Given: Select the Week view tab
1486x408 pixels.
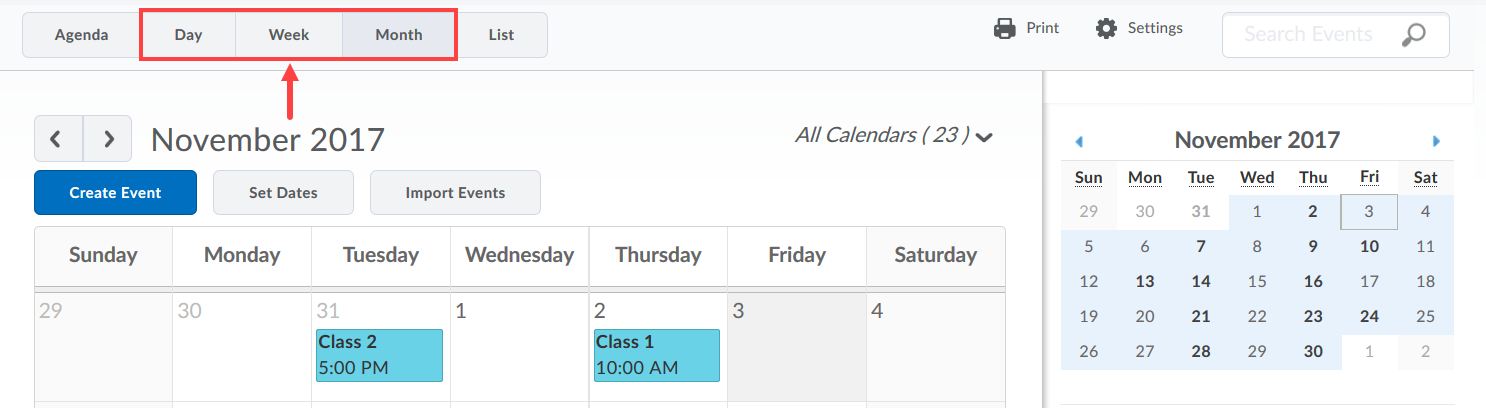Looking at the screenshot, I should [x=289, y=35].
